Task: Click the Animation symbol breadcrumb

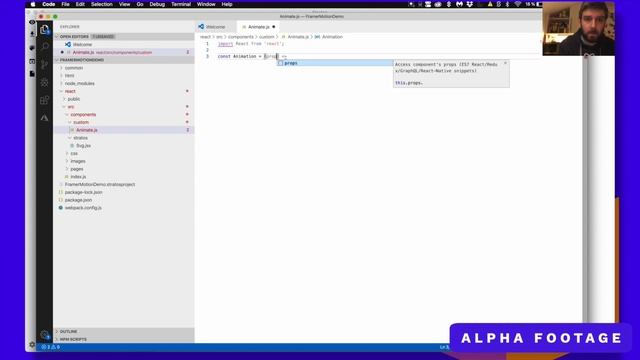Action: (x=329, y=37)
